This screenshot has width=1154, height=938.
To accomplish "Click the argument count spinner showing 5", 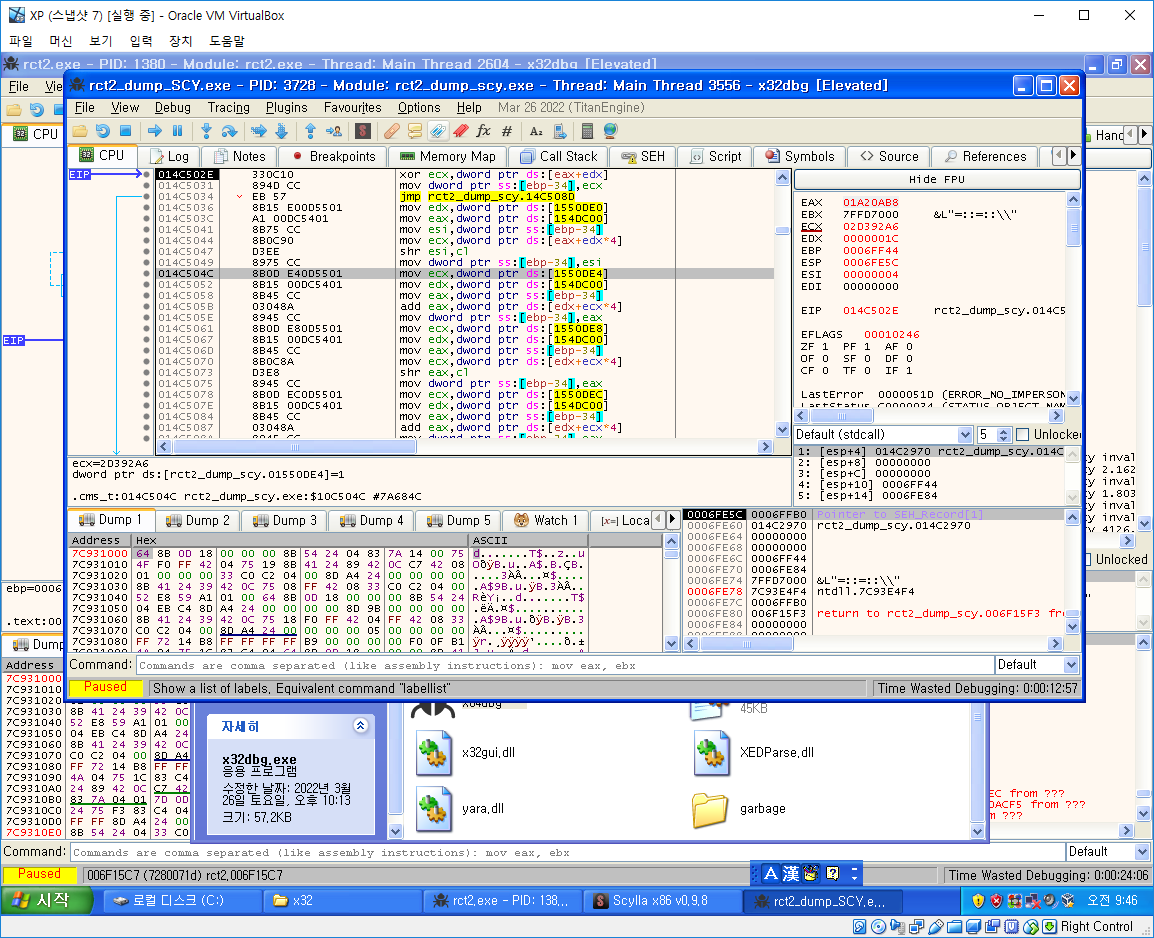I will point(994,434).
